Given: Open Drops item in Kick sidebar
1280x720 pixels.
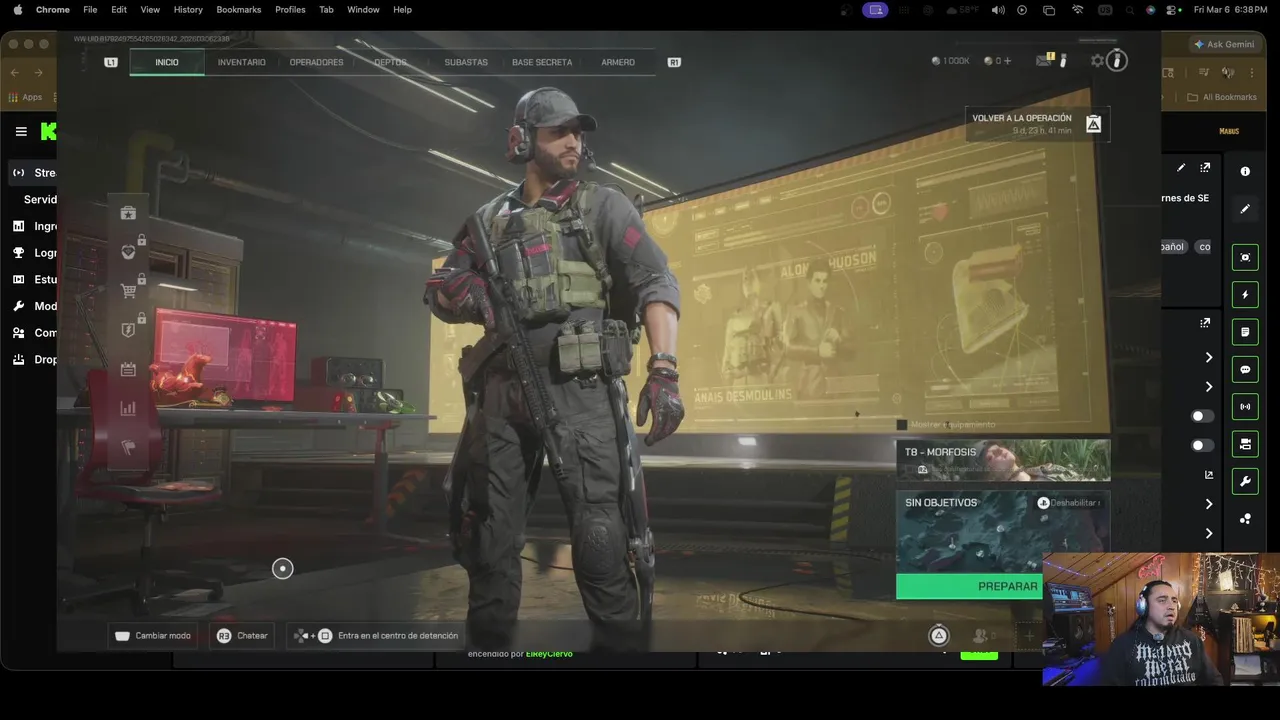Looking at the screenshot, I should (34, 359).
